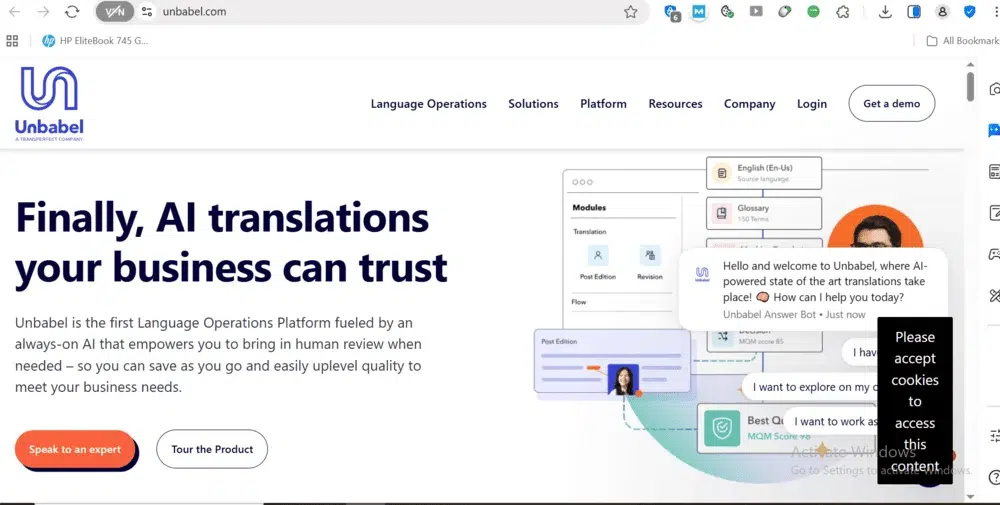The width and height of the screenshot is (1000, 505).
Task: Open the Language Operations menu
Action: [x=429, y=104]
